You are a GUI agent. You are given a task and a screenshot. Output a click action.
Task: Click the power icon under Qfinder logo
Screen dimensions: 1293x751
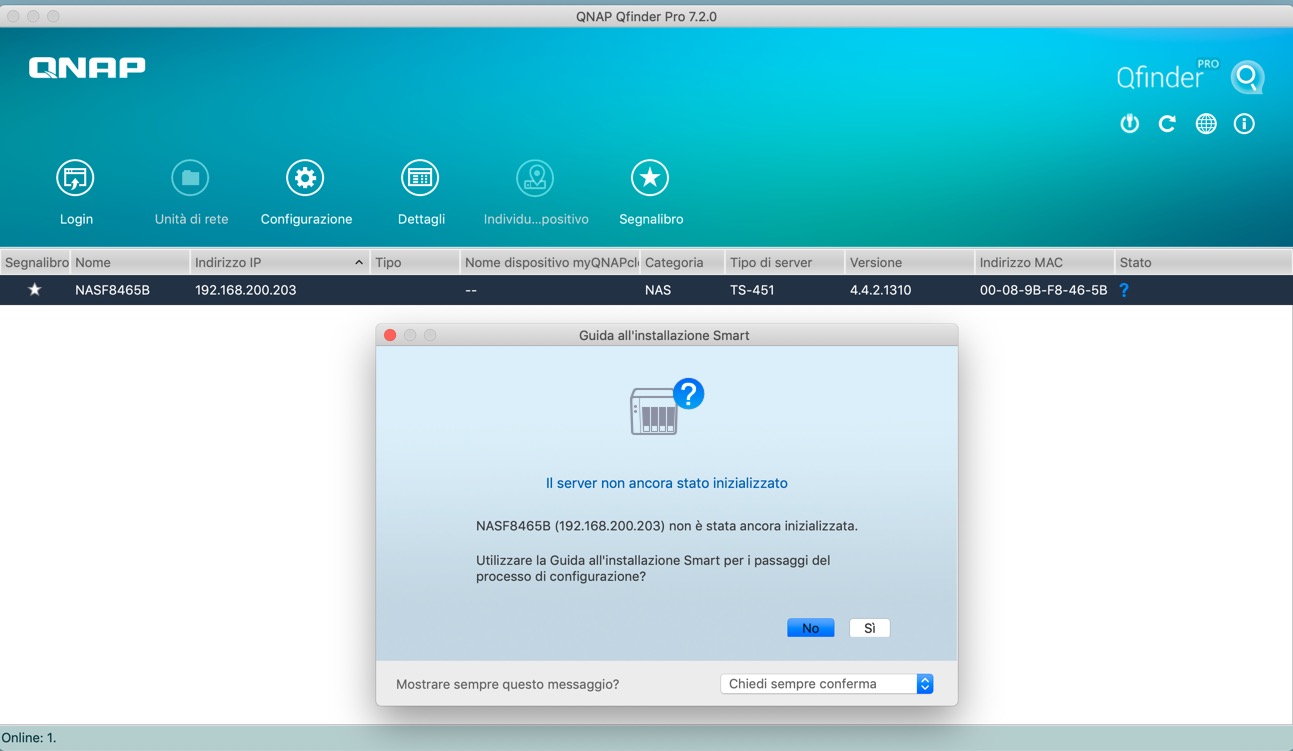point(1129,124)
